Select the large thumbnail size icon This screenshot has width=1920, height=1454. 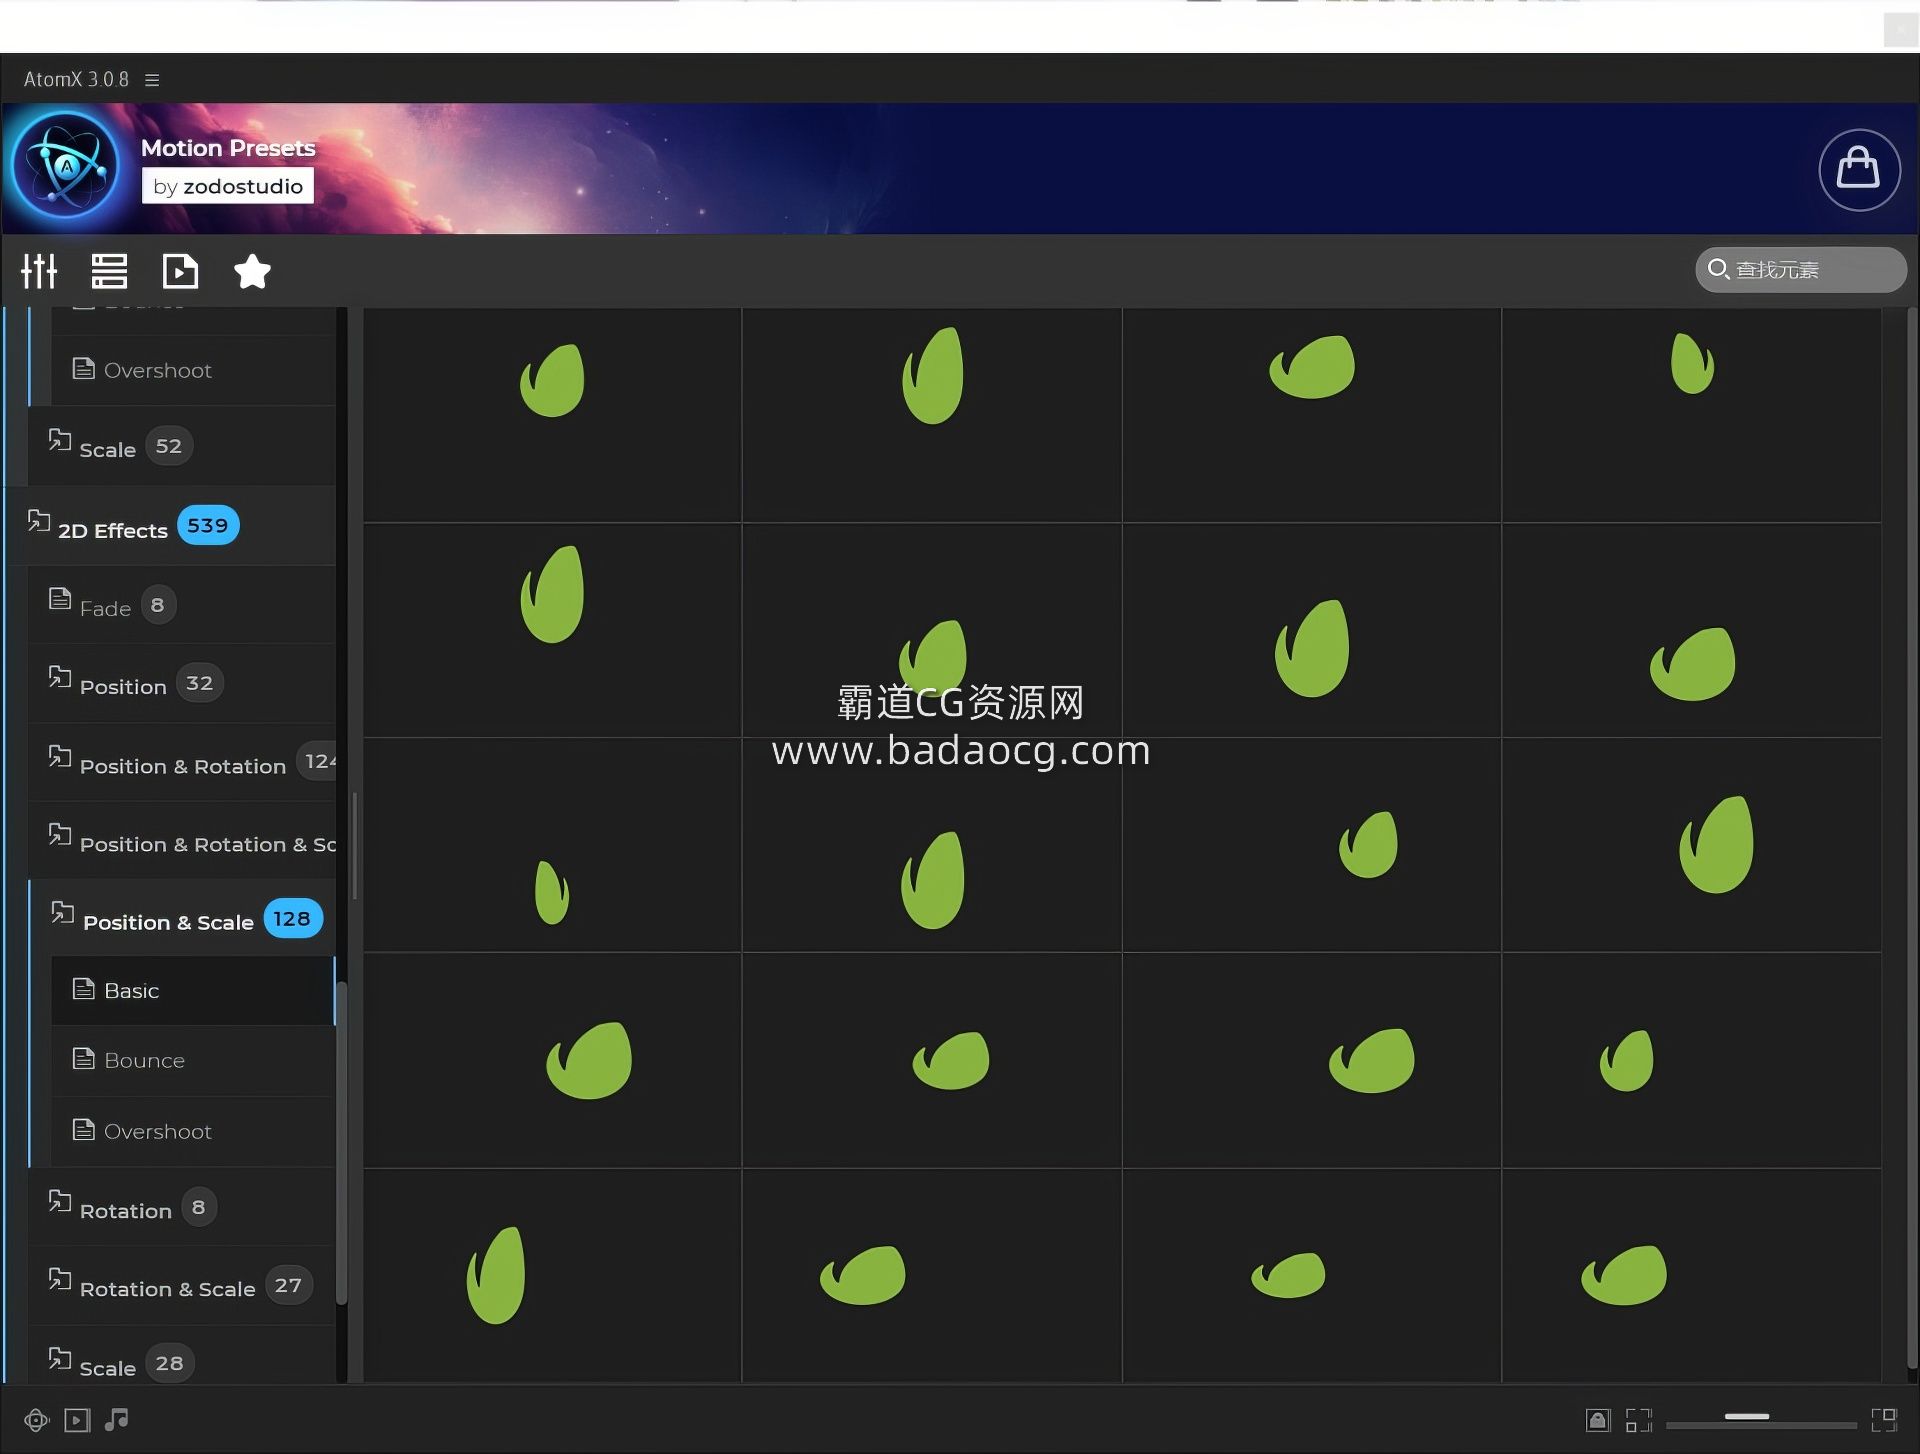pos(1884,1420)
